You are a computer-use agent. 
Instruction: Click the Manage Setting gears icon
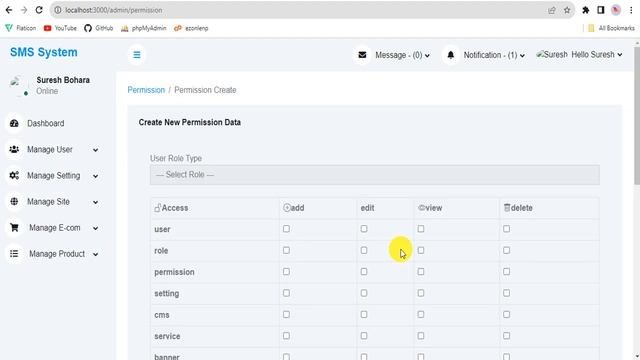tap(14, 176)
